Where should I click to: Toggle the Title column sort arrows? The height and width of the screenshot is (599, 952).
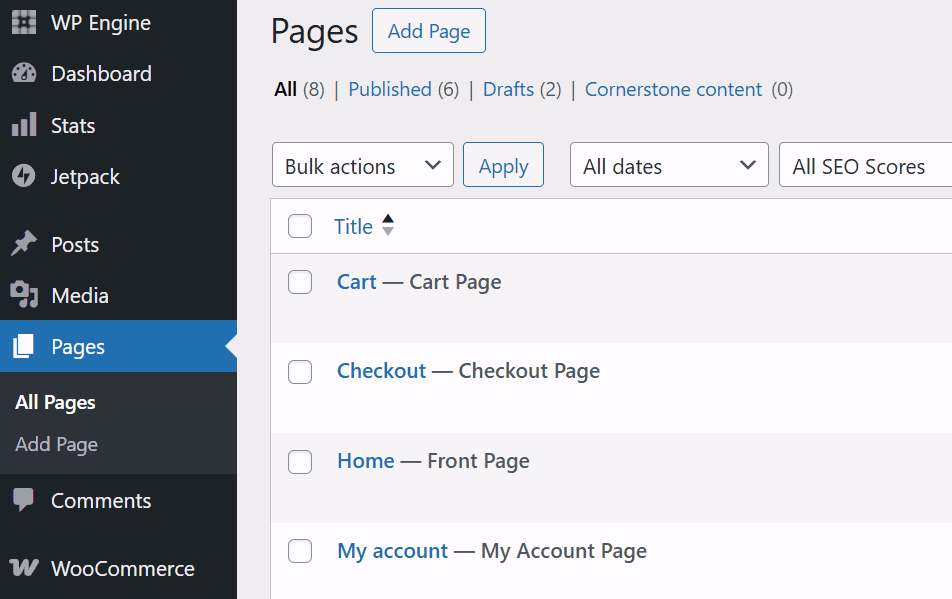tap(388, 226)
